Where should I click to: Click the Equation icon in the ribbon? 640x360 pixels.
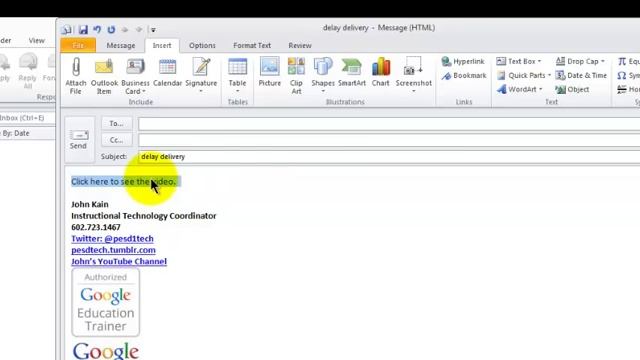pos(628,61)
